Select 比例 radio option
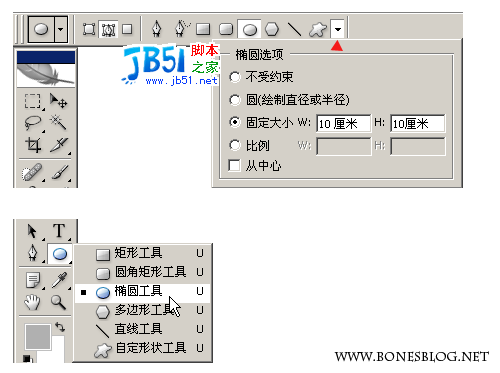 235,145
